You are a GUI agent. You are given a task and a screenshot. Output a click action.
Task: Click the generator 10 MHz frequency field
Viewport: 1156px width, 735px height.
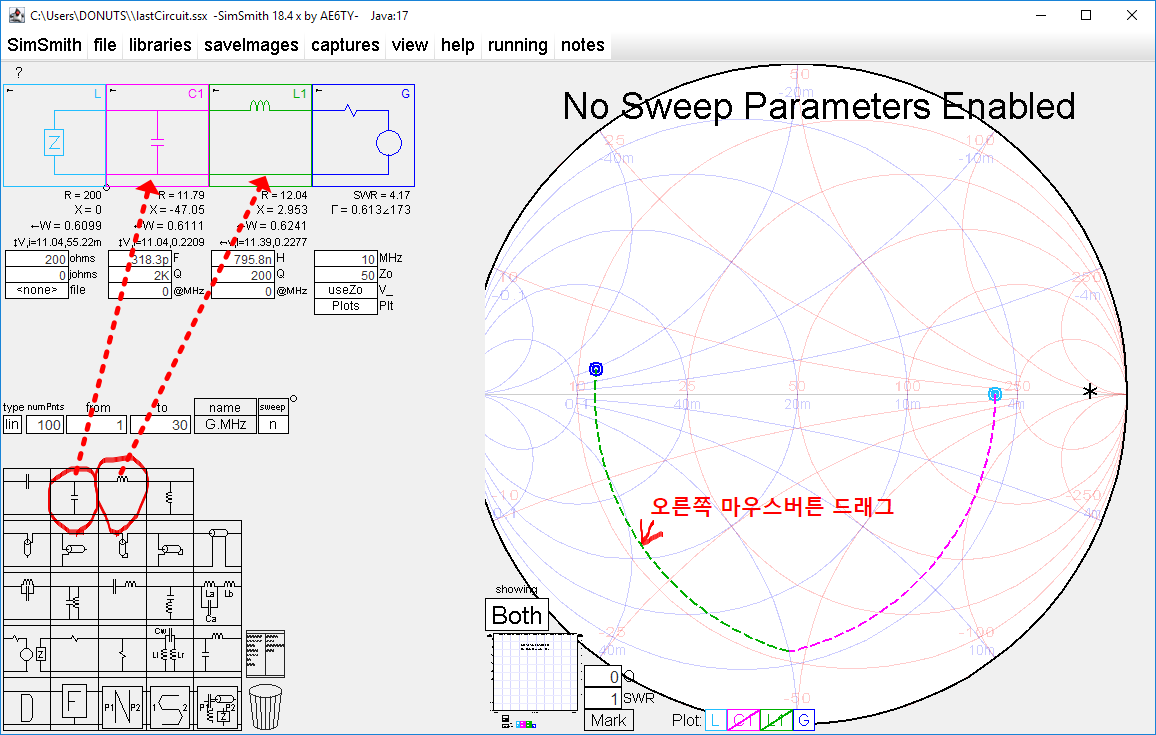pyautogui.click(x=346, y=259)
